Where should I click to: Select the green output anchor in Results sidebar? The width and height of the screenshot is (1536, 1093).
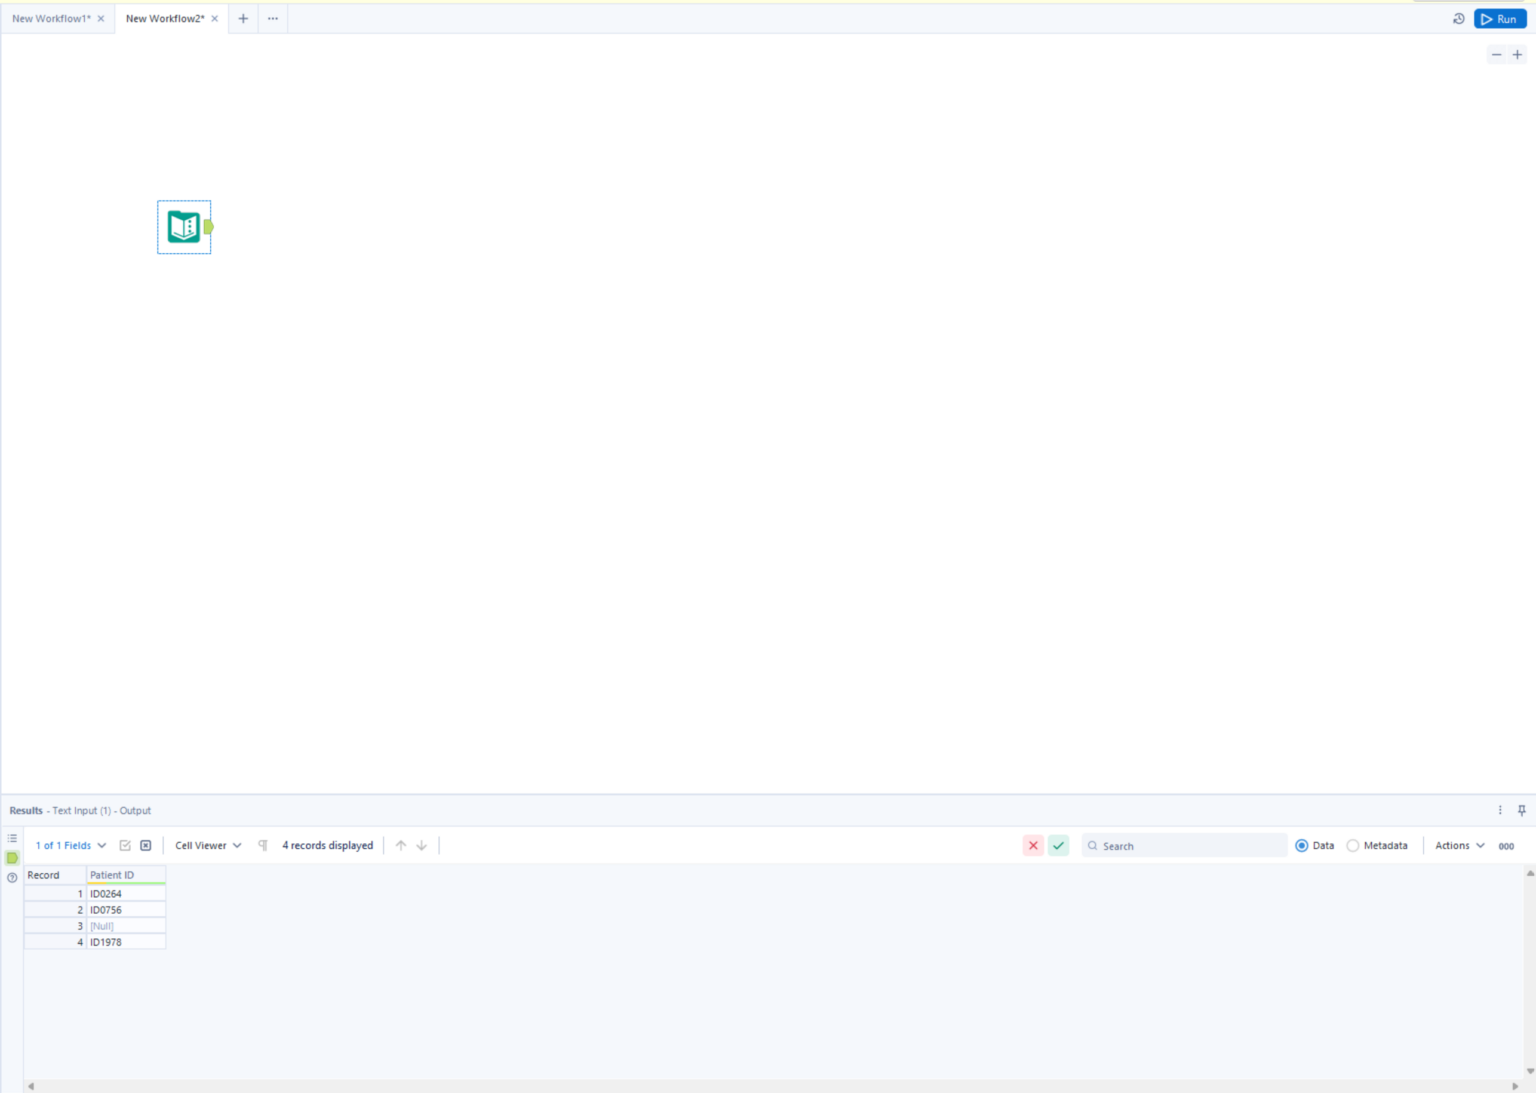click(x=12, y=858)
